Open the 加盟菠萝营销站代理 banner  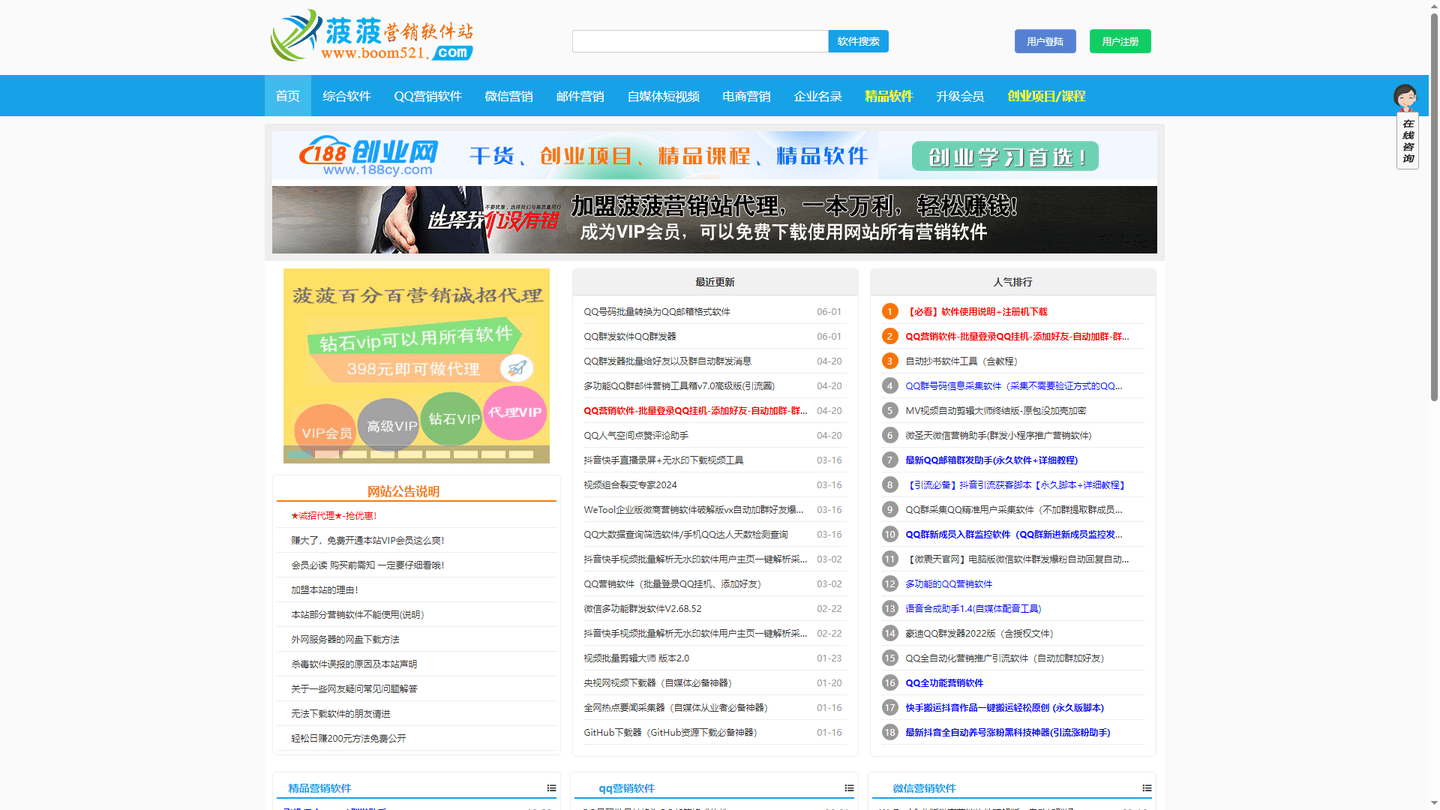point(714,219)
